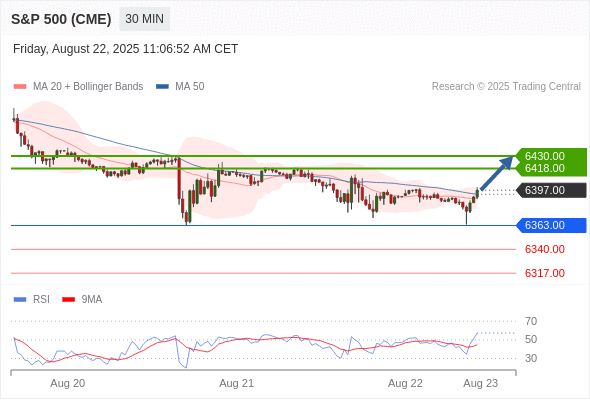Click the RSI 70 level label
The width and height of the screenshot is (590, 400).
click(x=531, y=321)
